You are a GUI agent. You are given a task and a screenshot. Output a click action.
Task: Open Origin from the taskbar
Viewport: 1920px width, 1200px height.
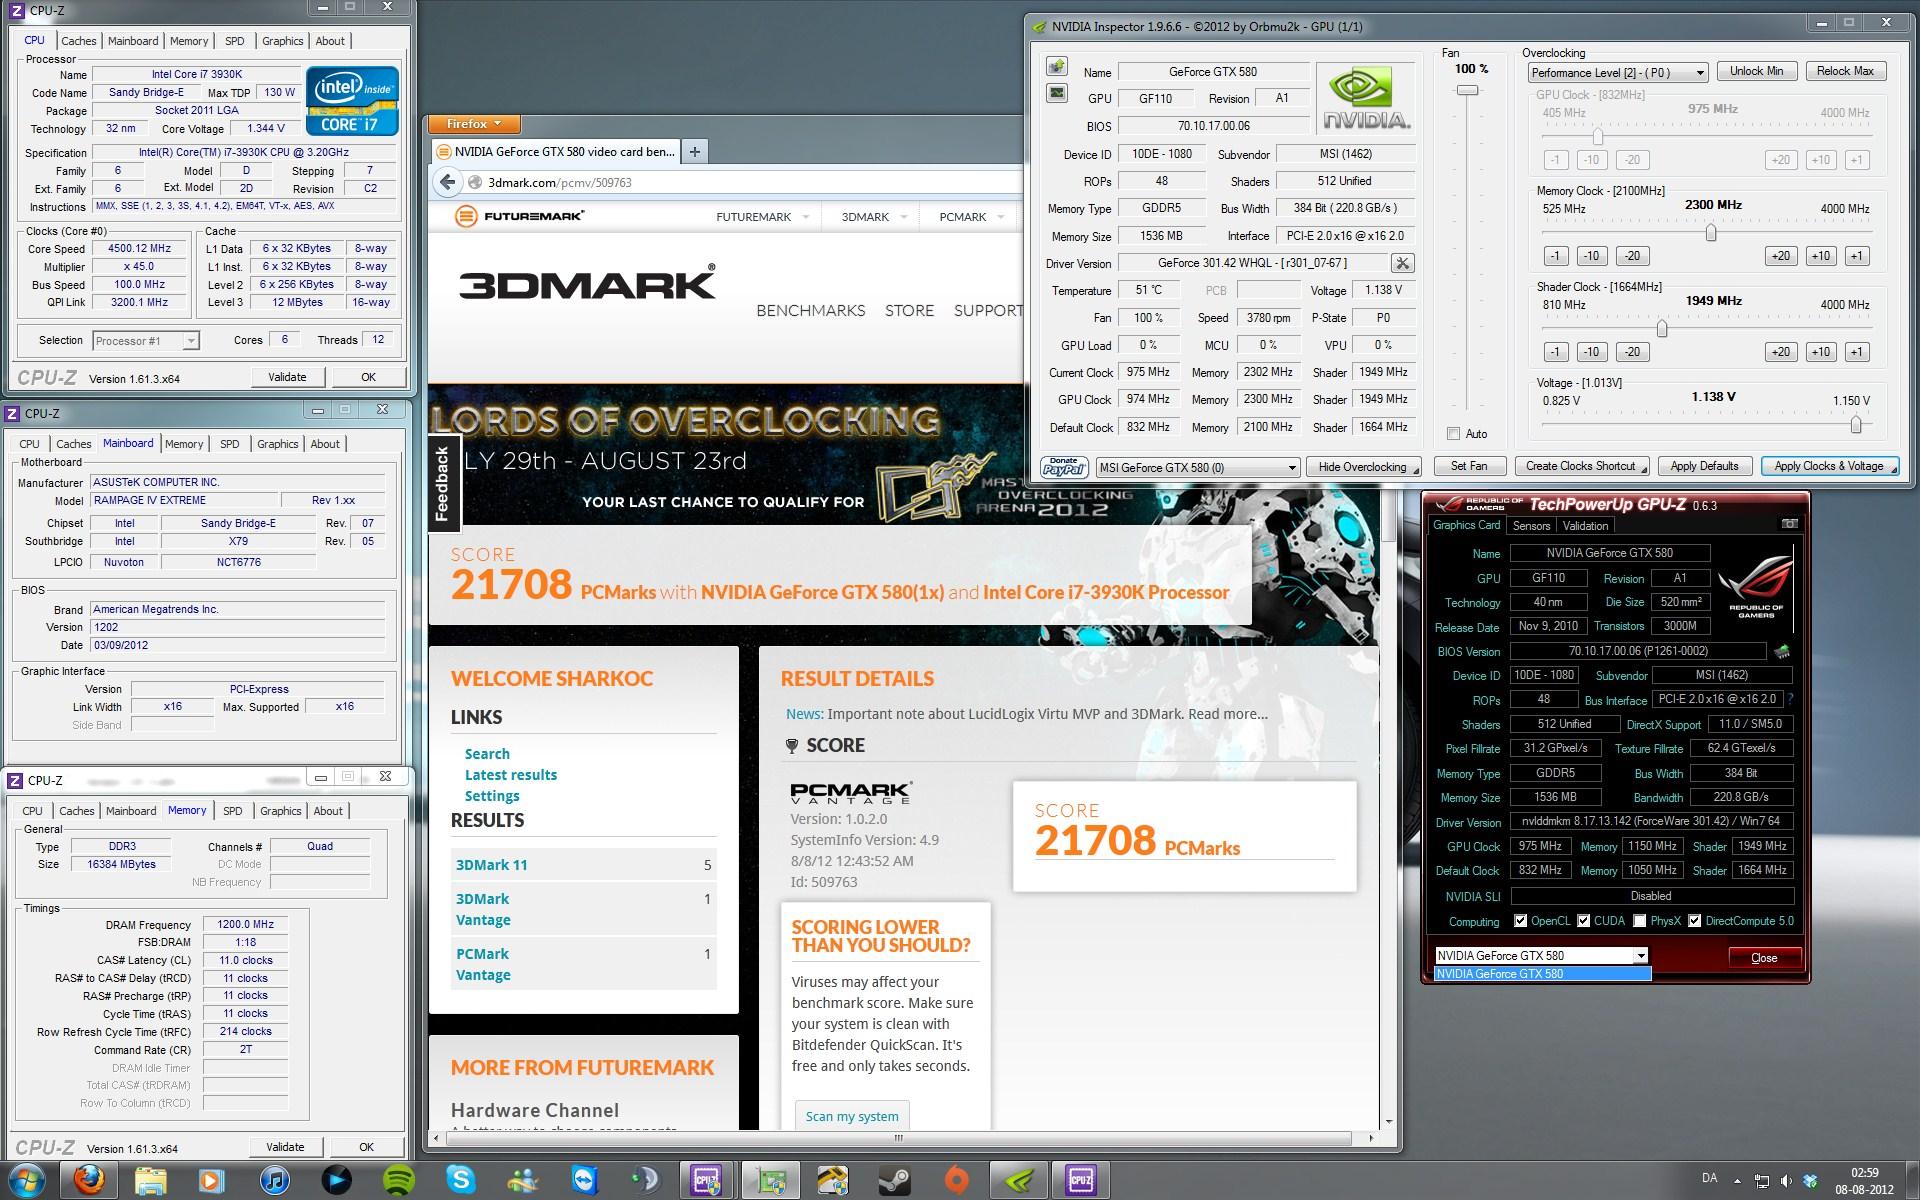[x=956, y=1181]
